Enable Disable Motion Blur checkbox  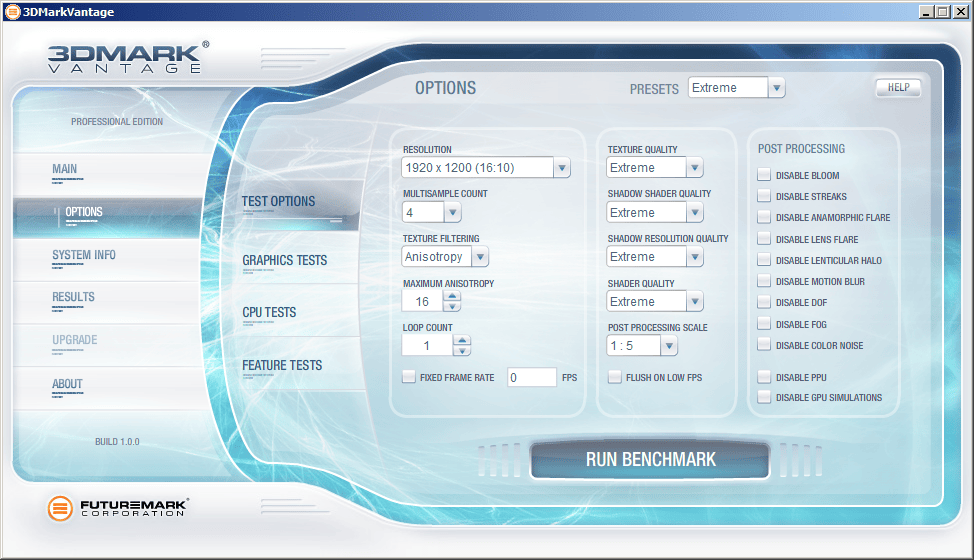764,281
